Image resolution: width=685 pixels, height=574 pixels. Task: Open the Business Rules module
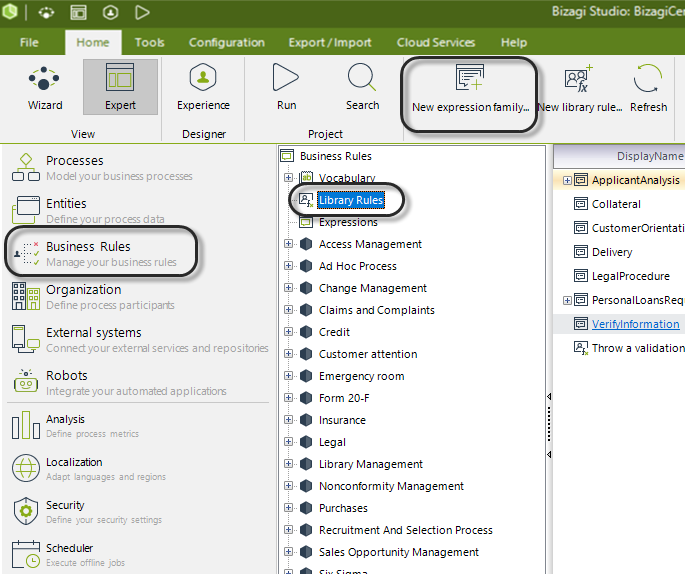click(96, 253)
